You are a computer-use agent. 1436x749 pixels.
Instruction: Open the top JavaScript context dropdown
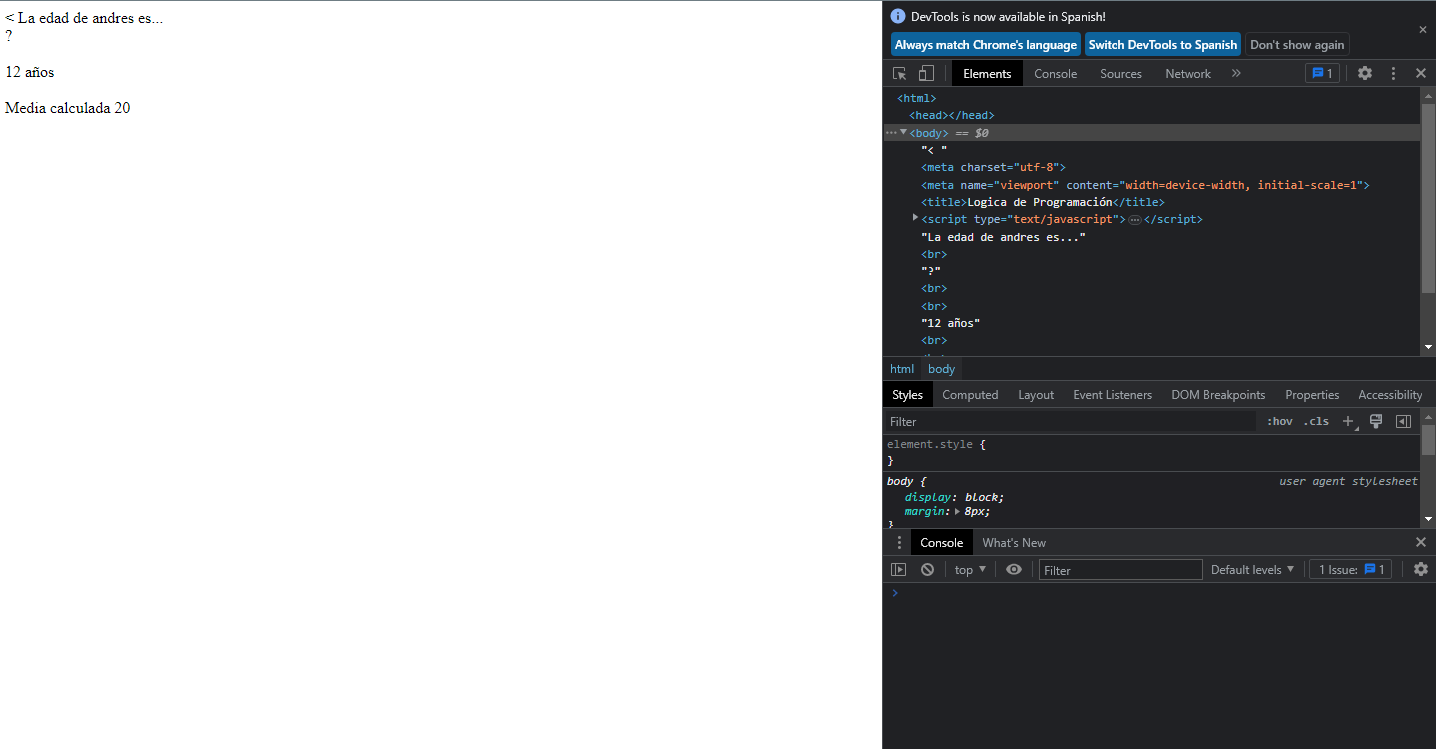pyautogui.click(x=970, y=569)
